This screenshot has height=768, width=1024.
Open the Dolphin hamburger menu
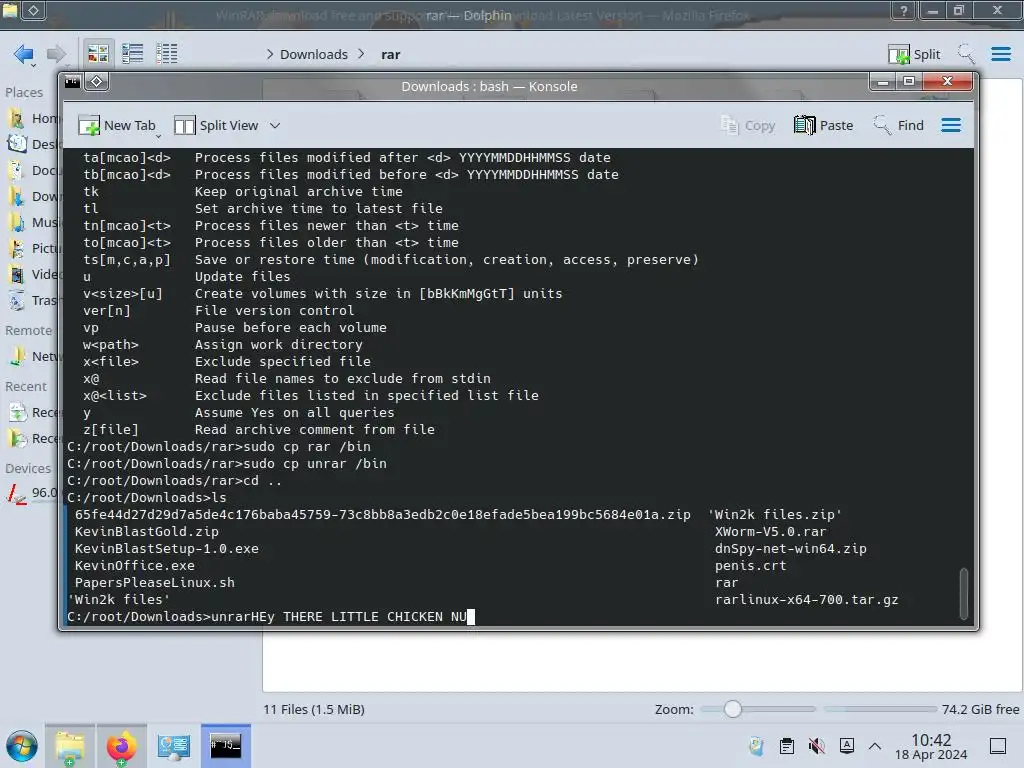coord(1001,54)
